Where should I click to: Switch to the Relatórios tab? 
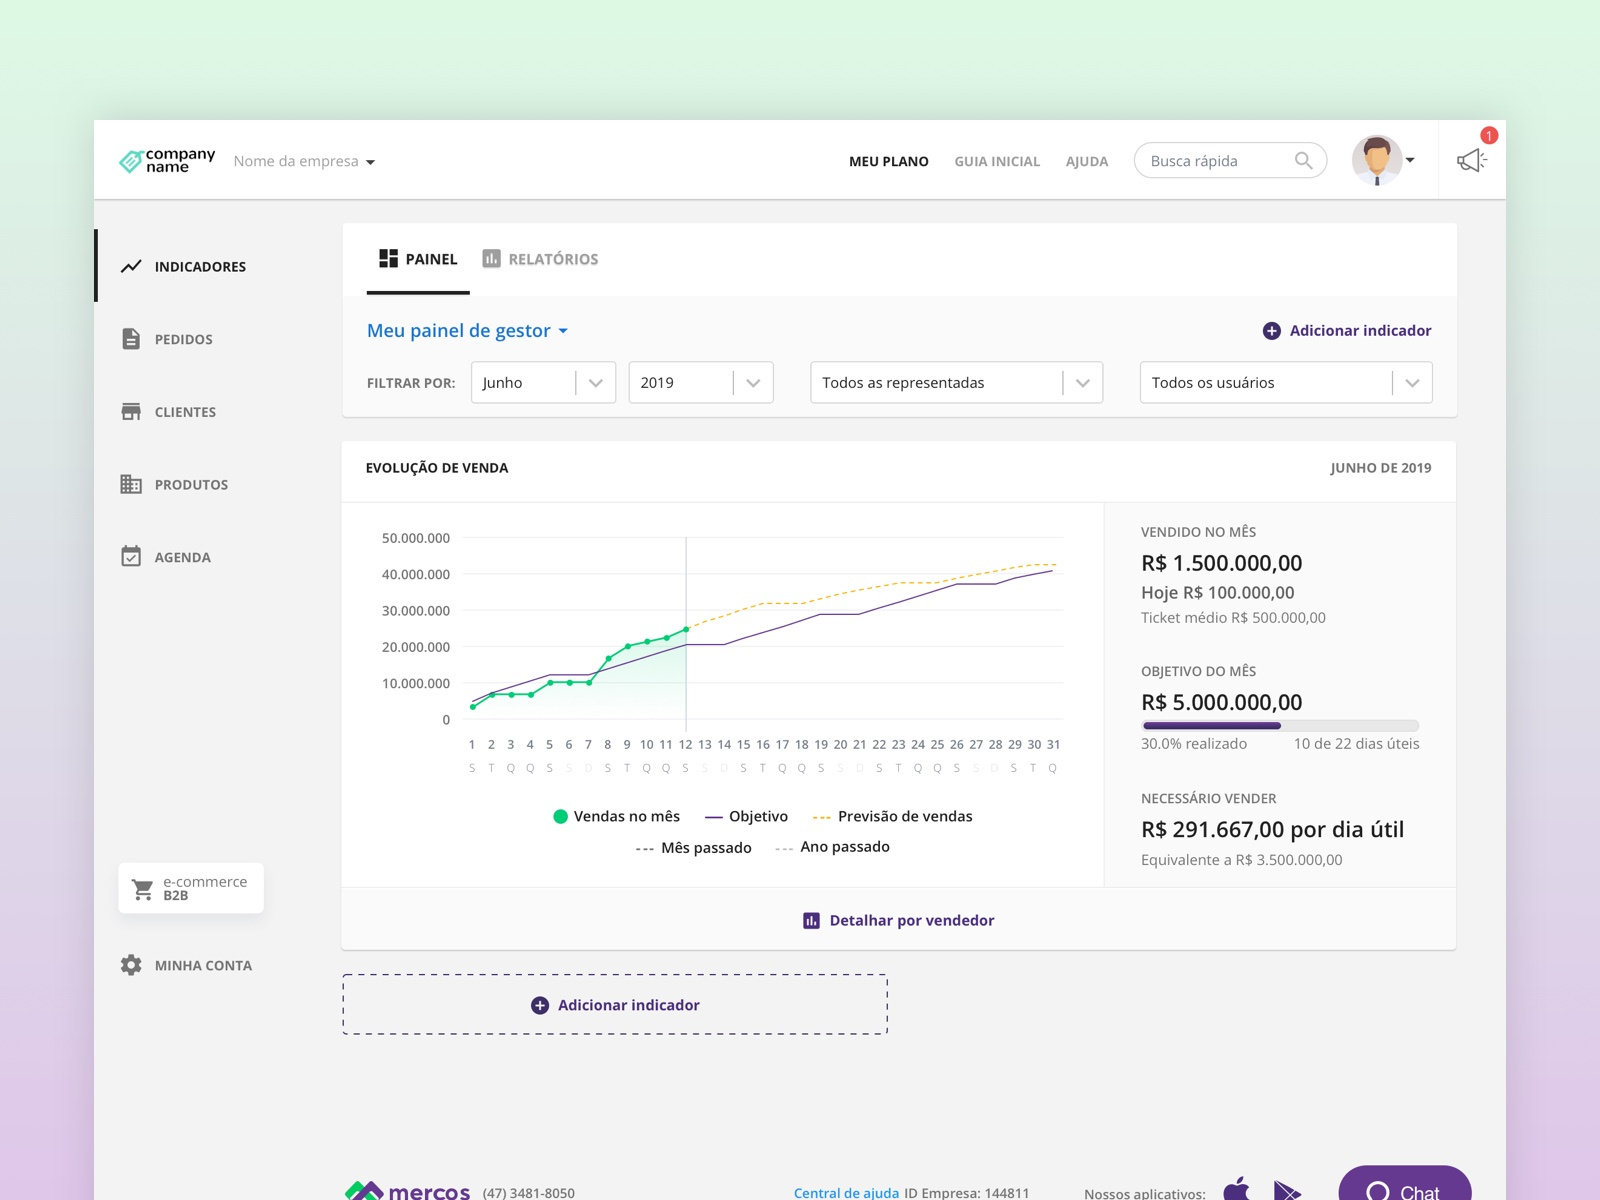point(540,259)
